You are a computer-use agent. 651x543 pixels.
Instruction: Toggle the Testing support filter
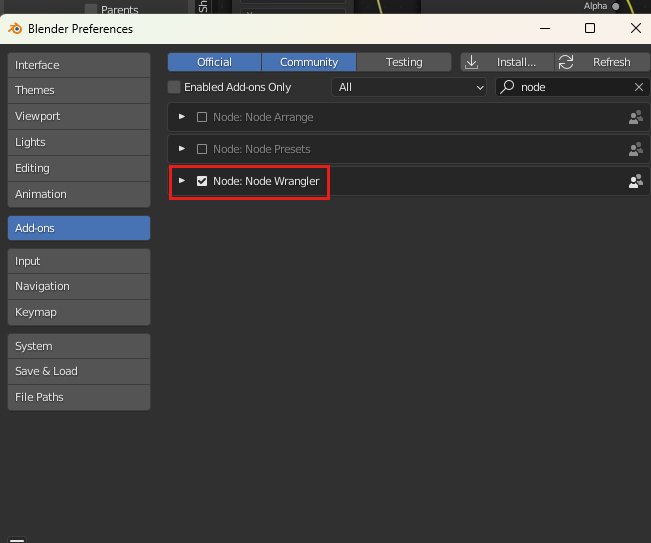pos(404,62)
